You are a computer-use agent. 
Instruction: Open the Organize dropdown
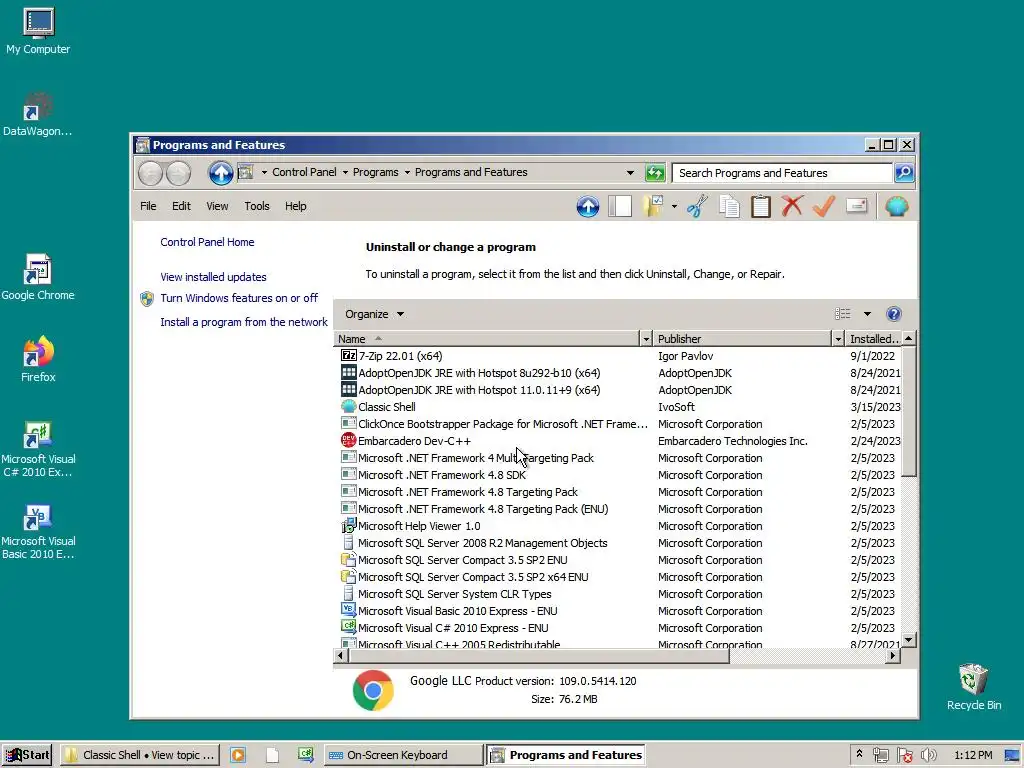coord(374,314)
